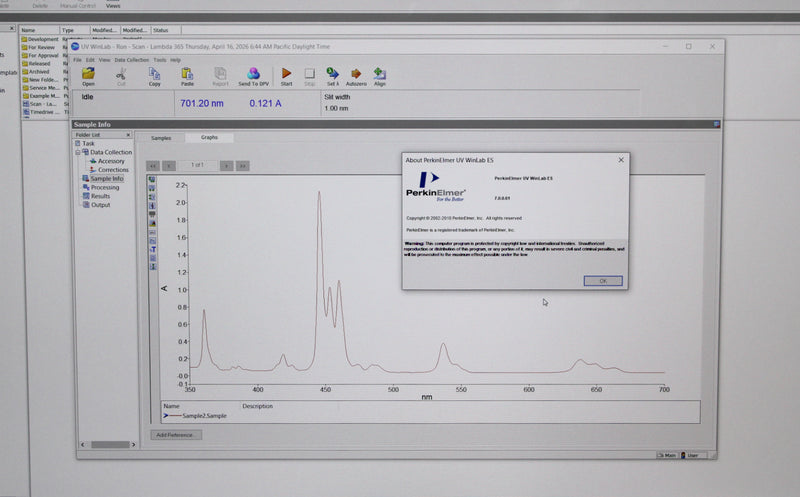Select Processing in the Folder List

point(105,187)
